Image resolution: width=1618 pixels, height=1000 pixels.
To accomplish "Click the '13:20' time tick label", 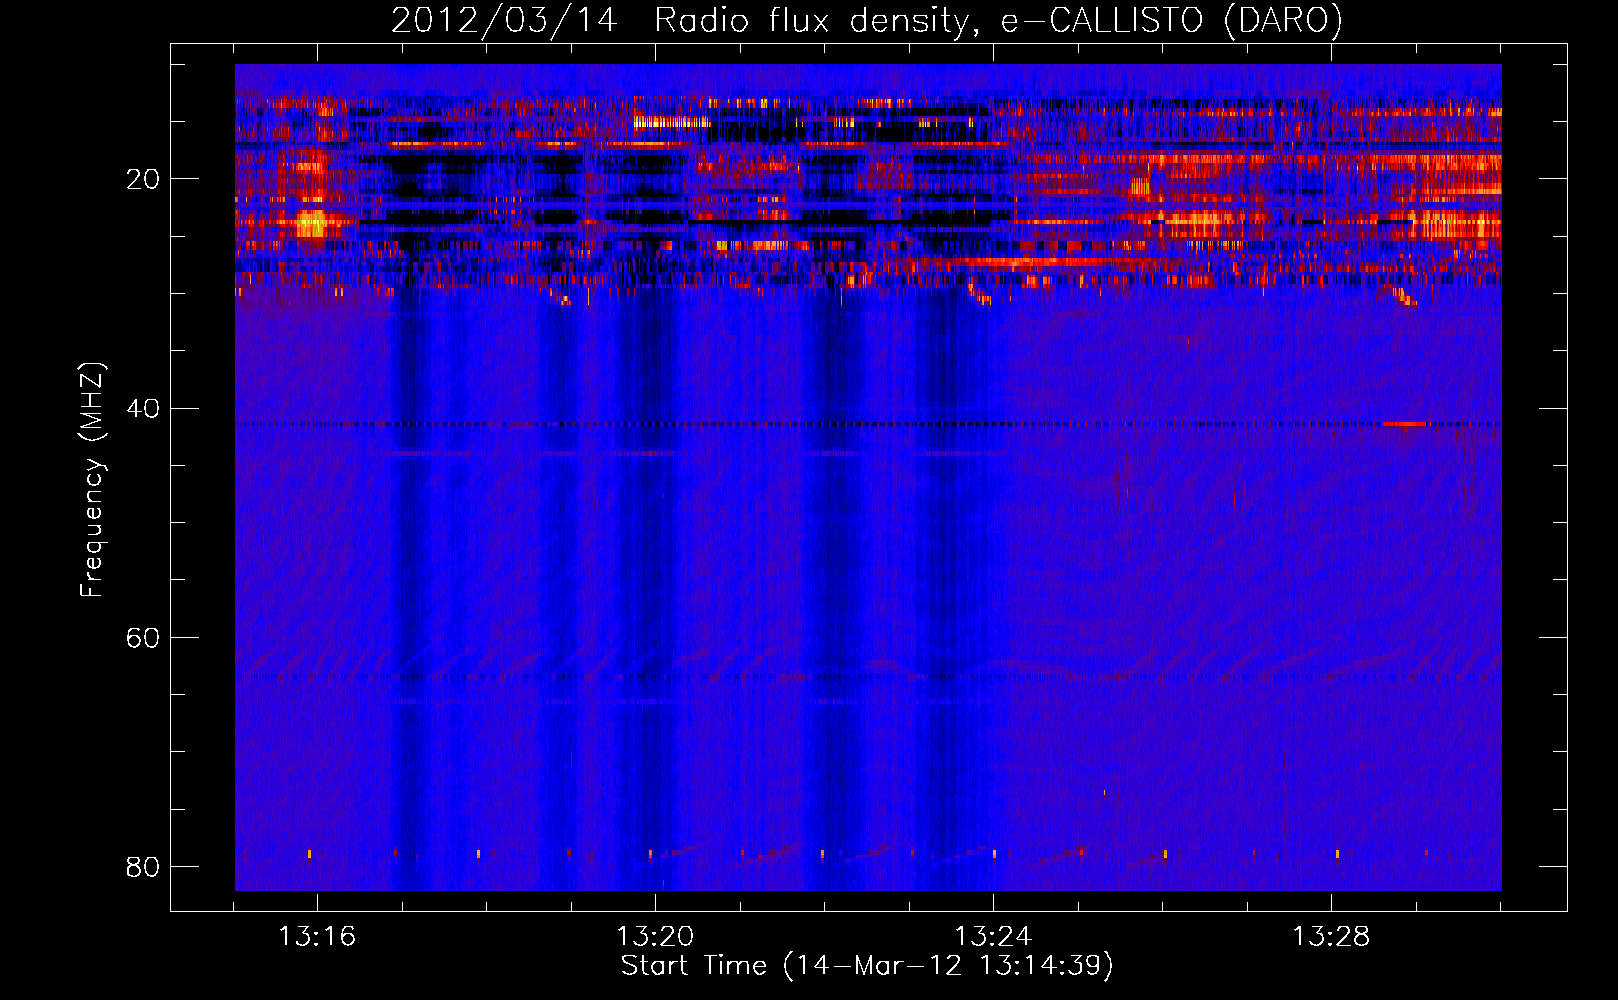I will click(x=655, y=937).
